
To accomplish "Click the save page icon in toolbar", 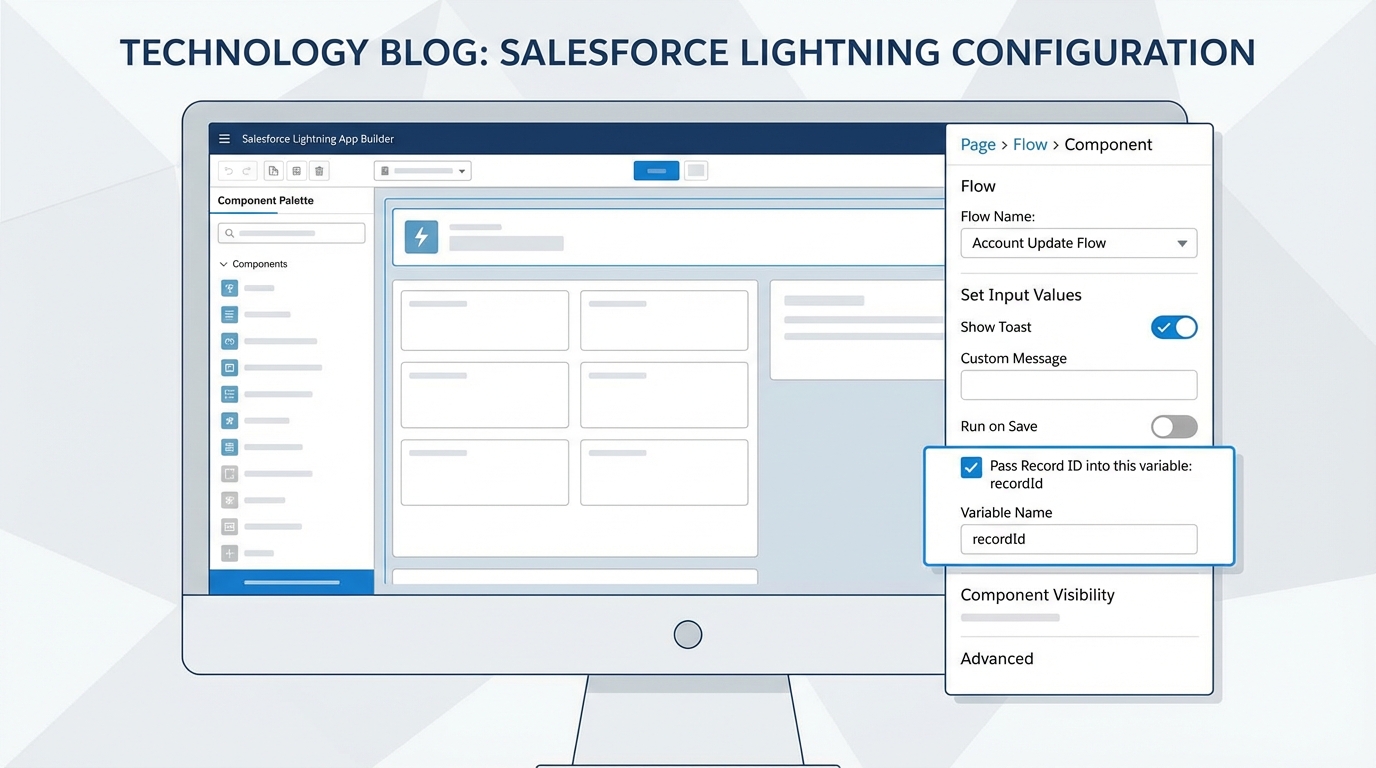I will (296, 170).
